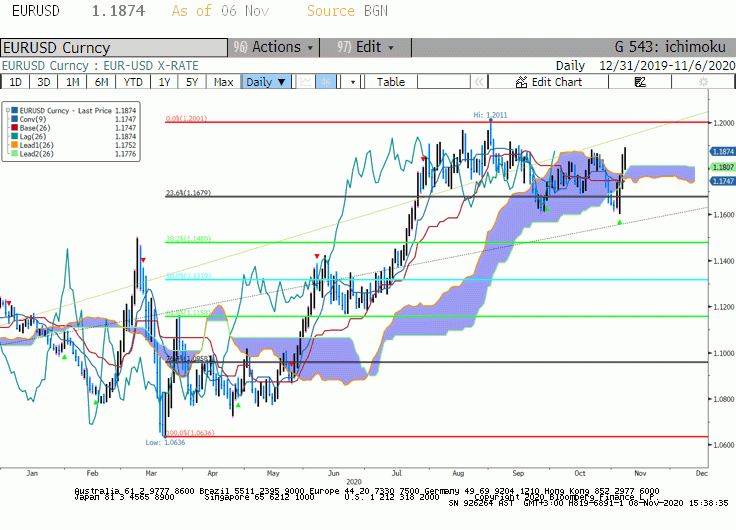This screenshot has width=736, height=530.
Task: Click the Nov label on time axis
Action: click(640, 473)
